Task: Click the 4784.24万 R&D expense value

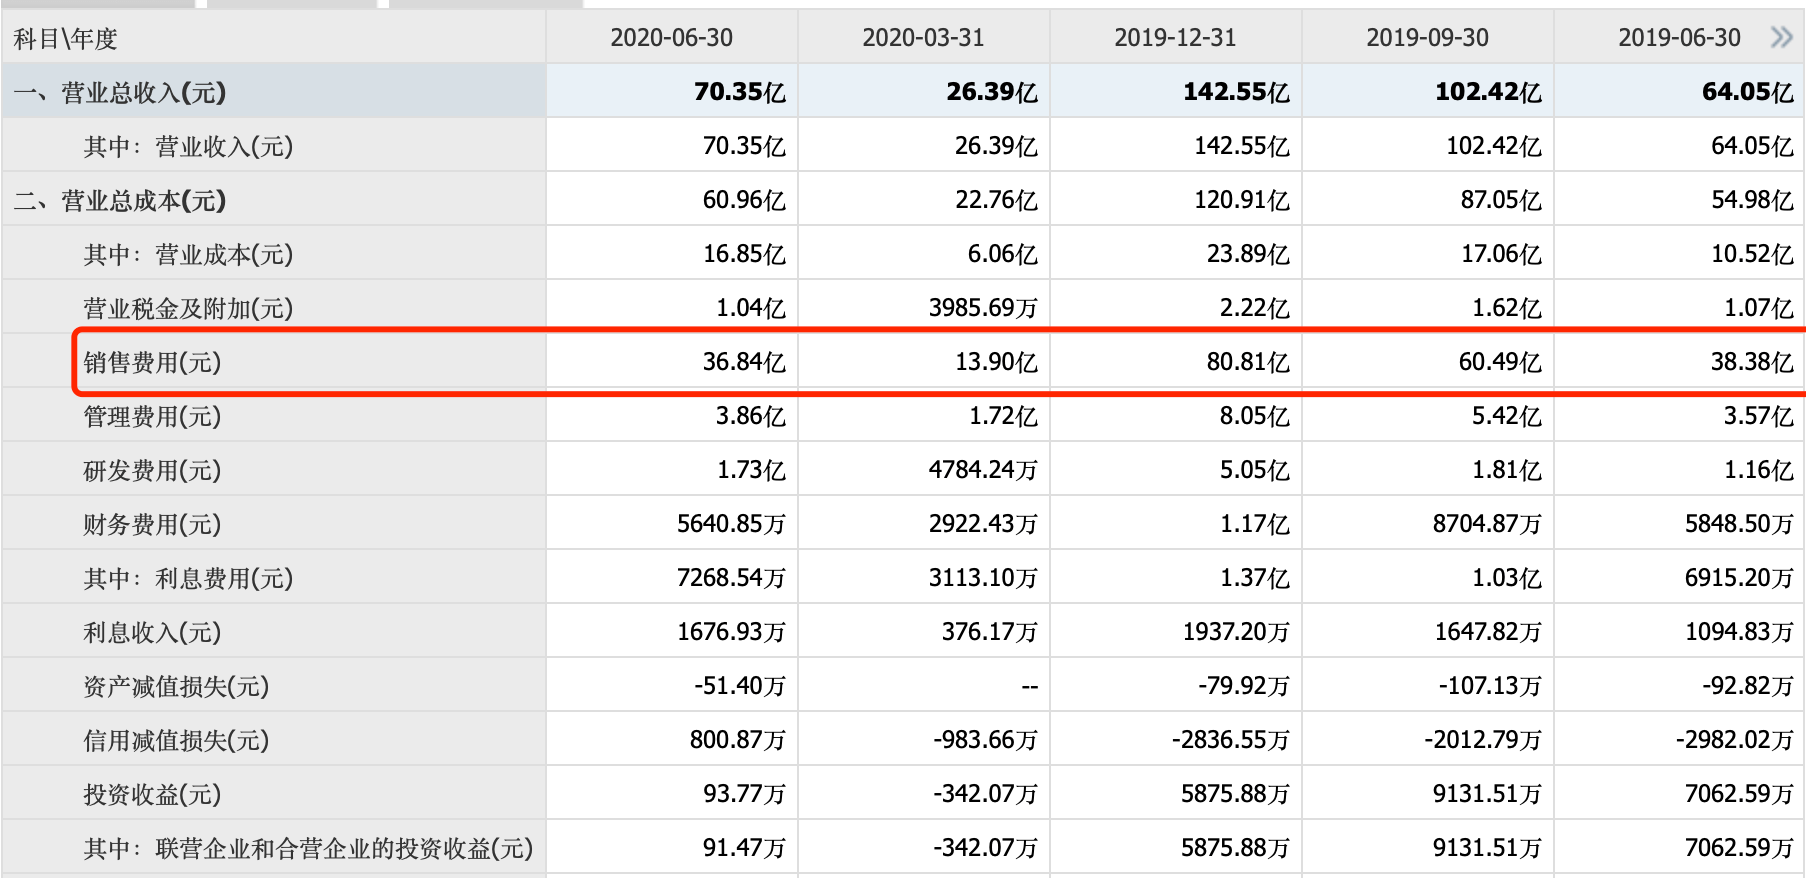Action: pos(983,470)
